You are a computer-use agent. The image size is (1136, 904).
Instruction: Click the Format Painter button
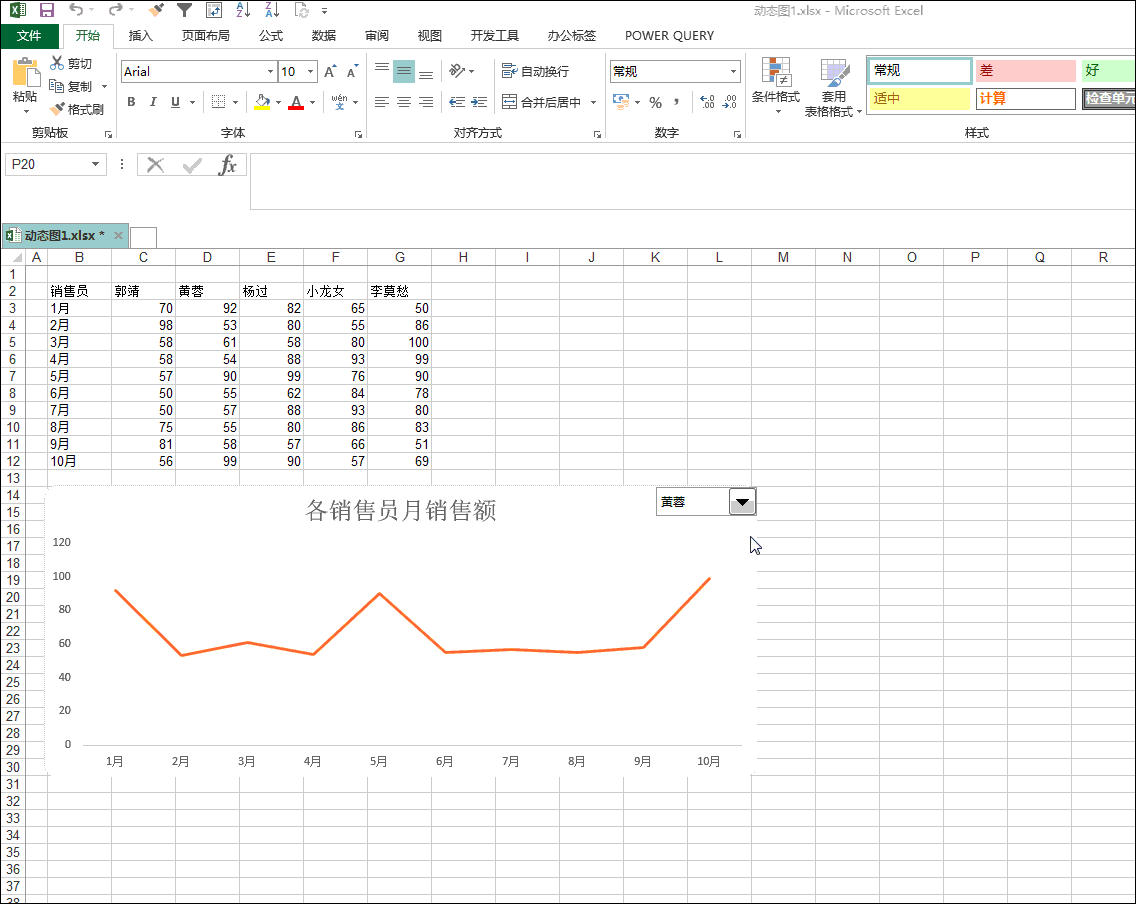point(78,109)
